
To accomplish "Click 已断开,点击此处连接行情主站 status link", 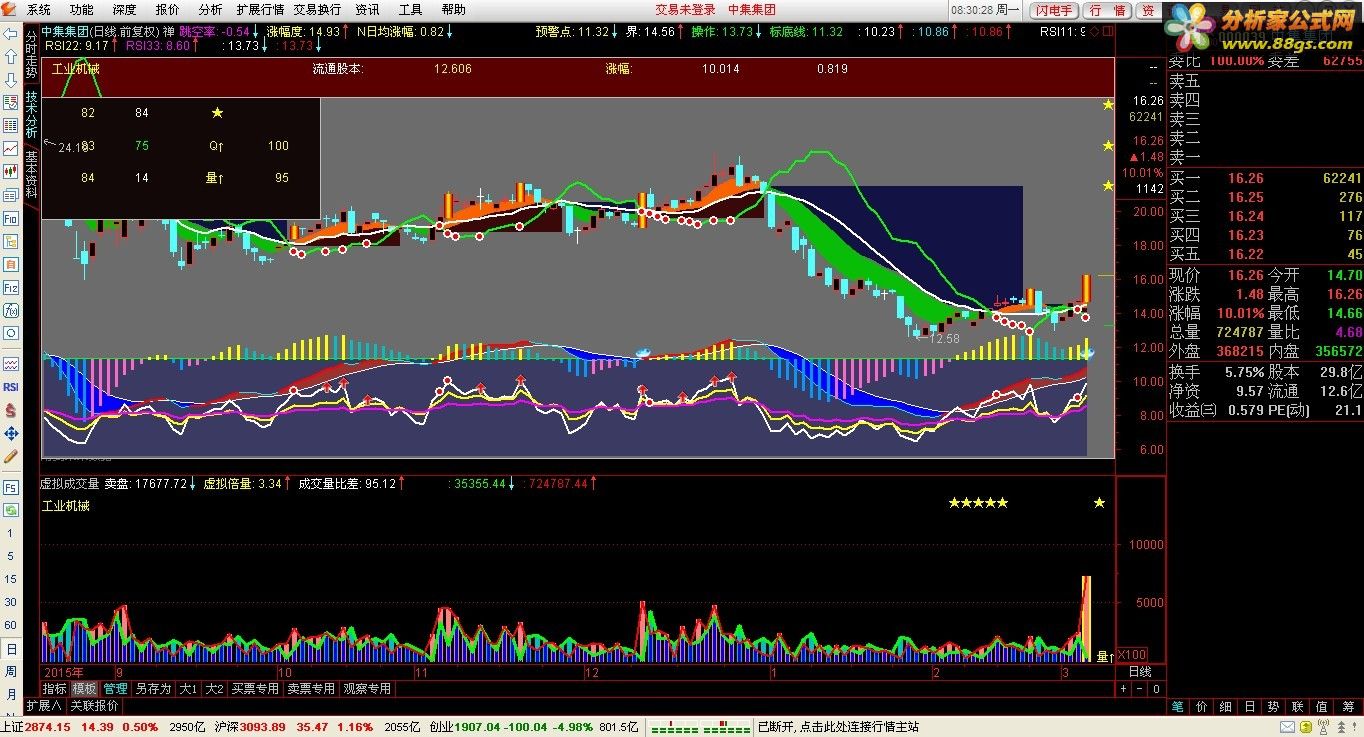I will 838,727.
